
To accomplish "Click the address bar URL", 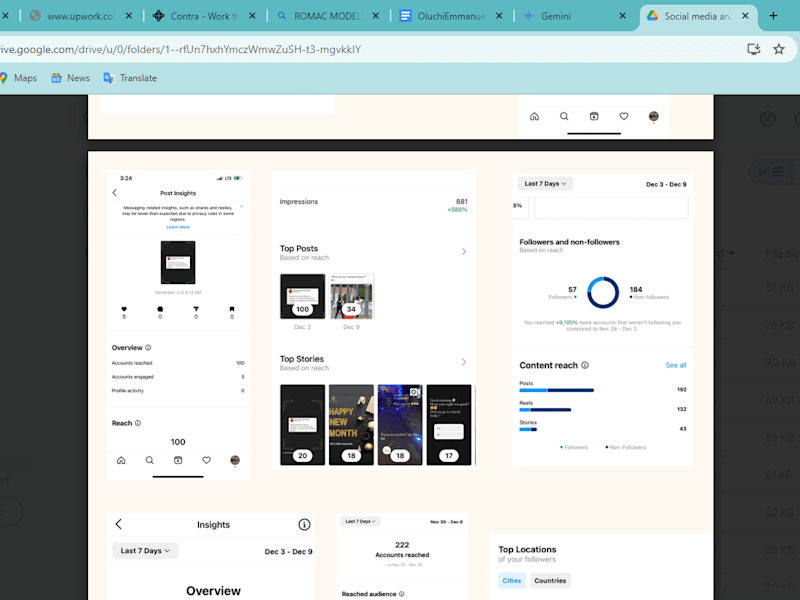I will [x=180, y=49].
